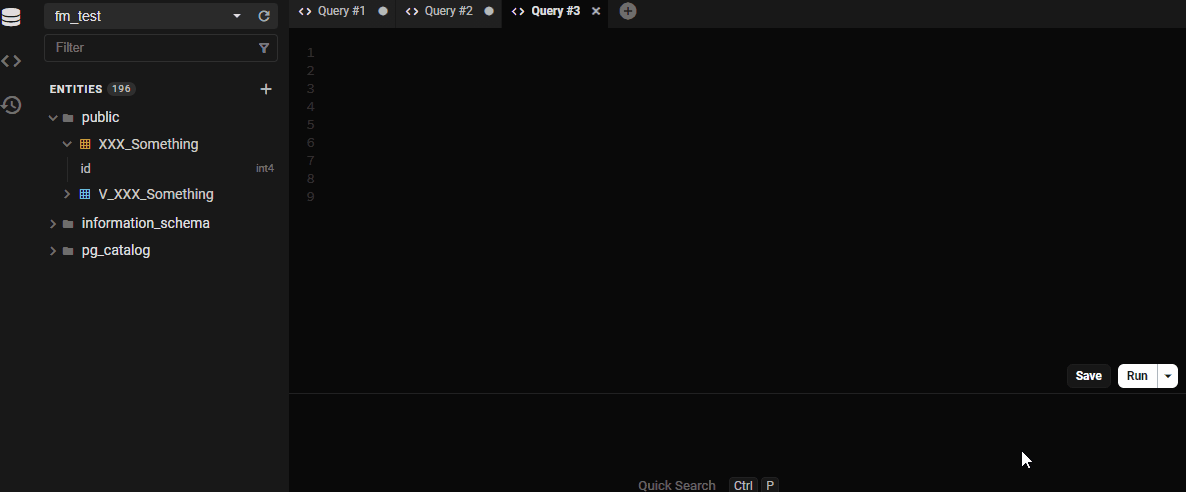The width and height of the screenshot is (1186, 492).
Task: Expand the V_XXX_Something view
Action: 67,195
